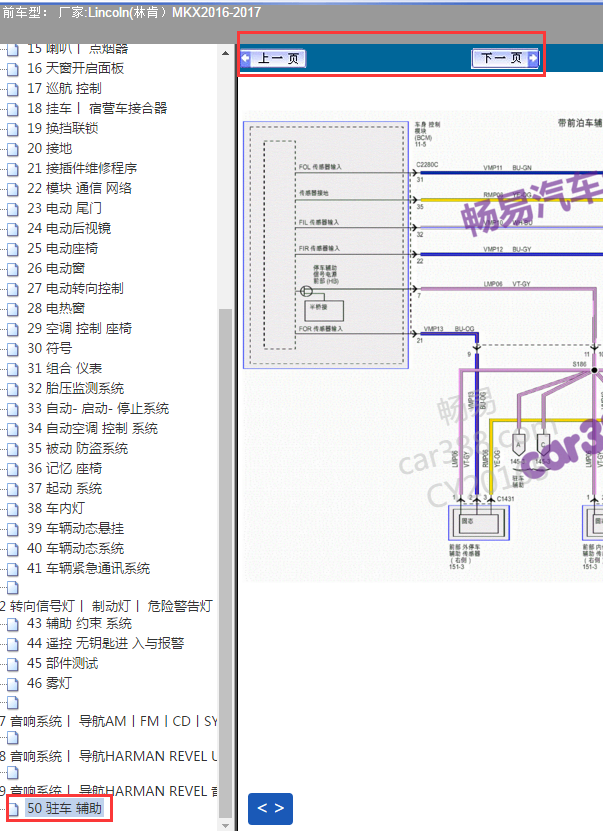Click the C1431 sensor connector in diagram

pos(479,523)
